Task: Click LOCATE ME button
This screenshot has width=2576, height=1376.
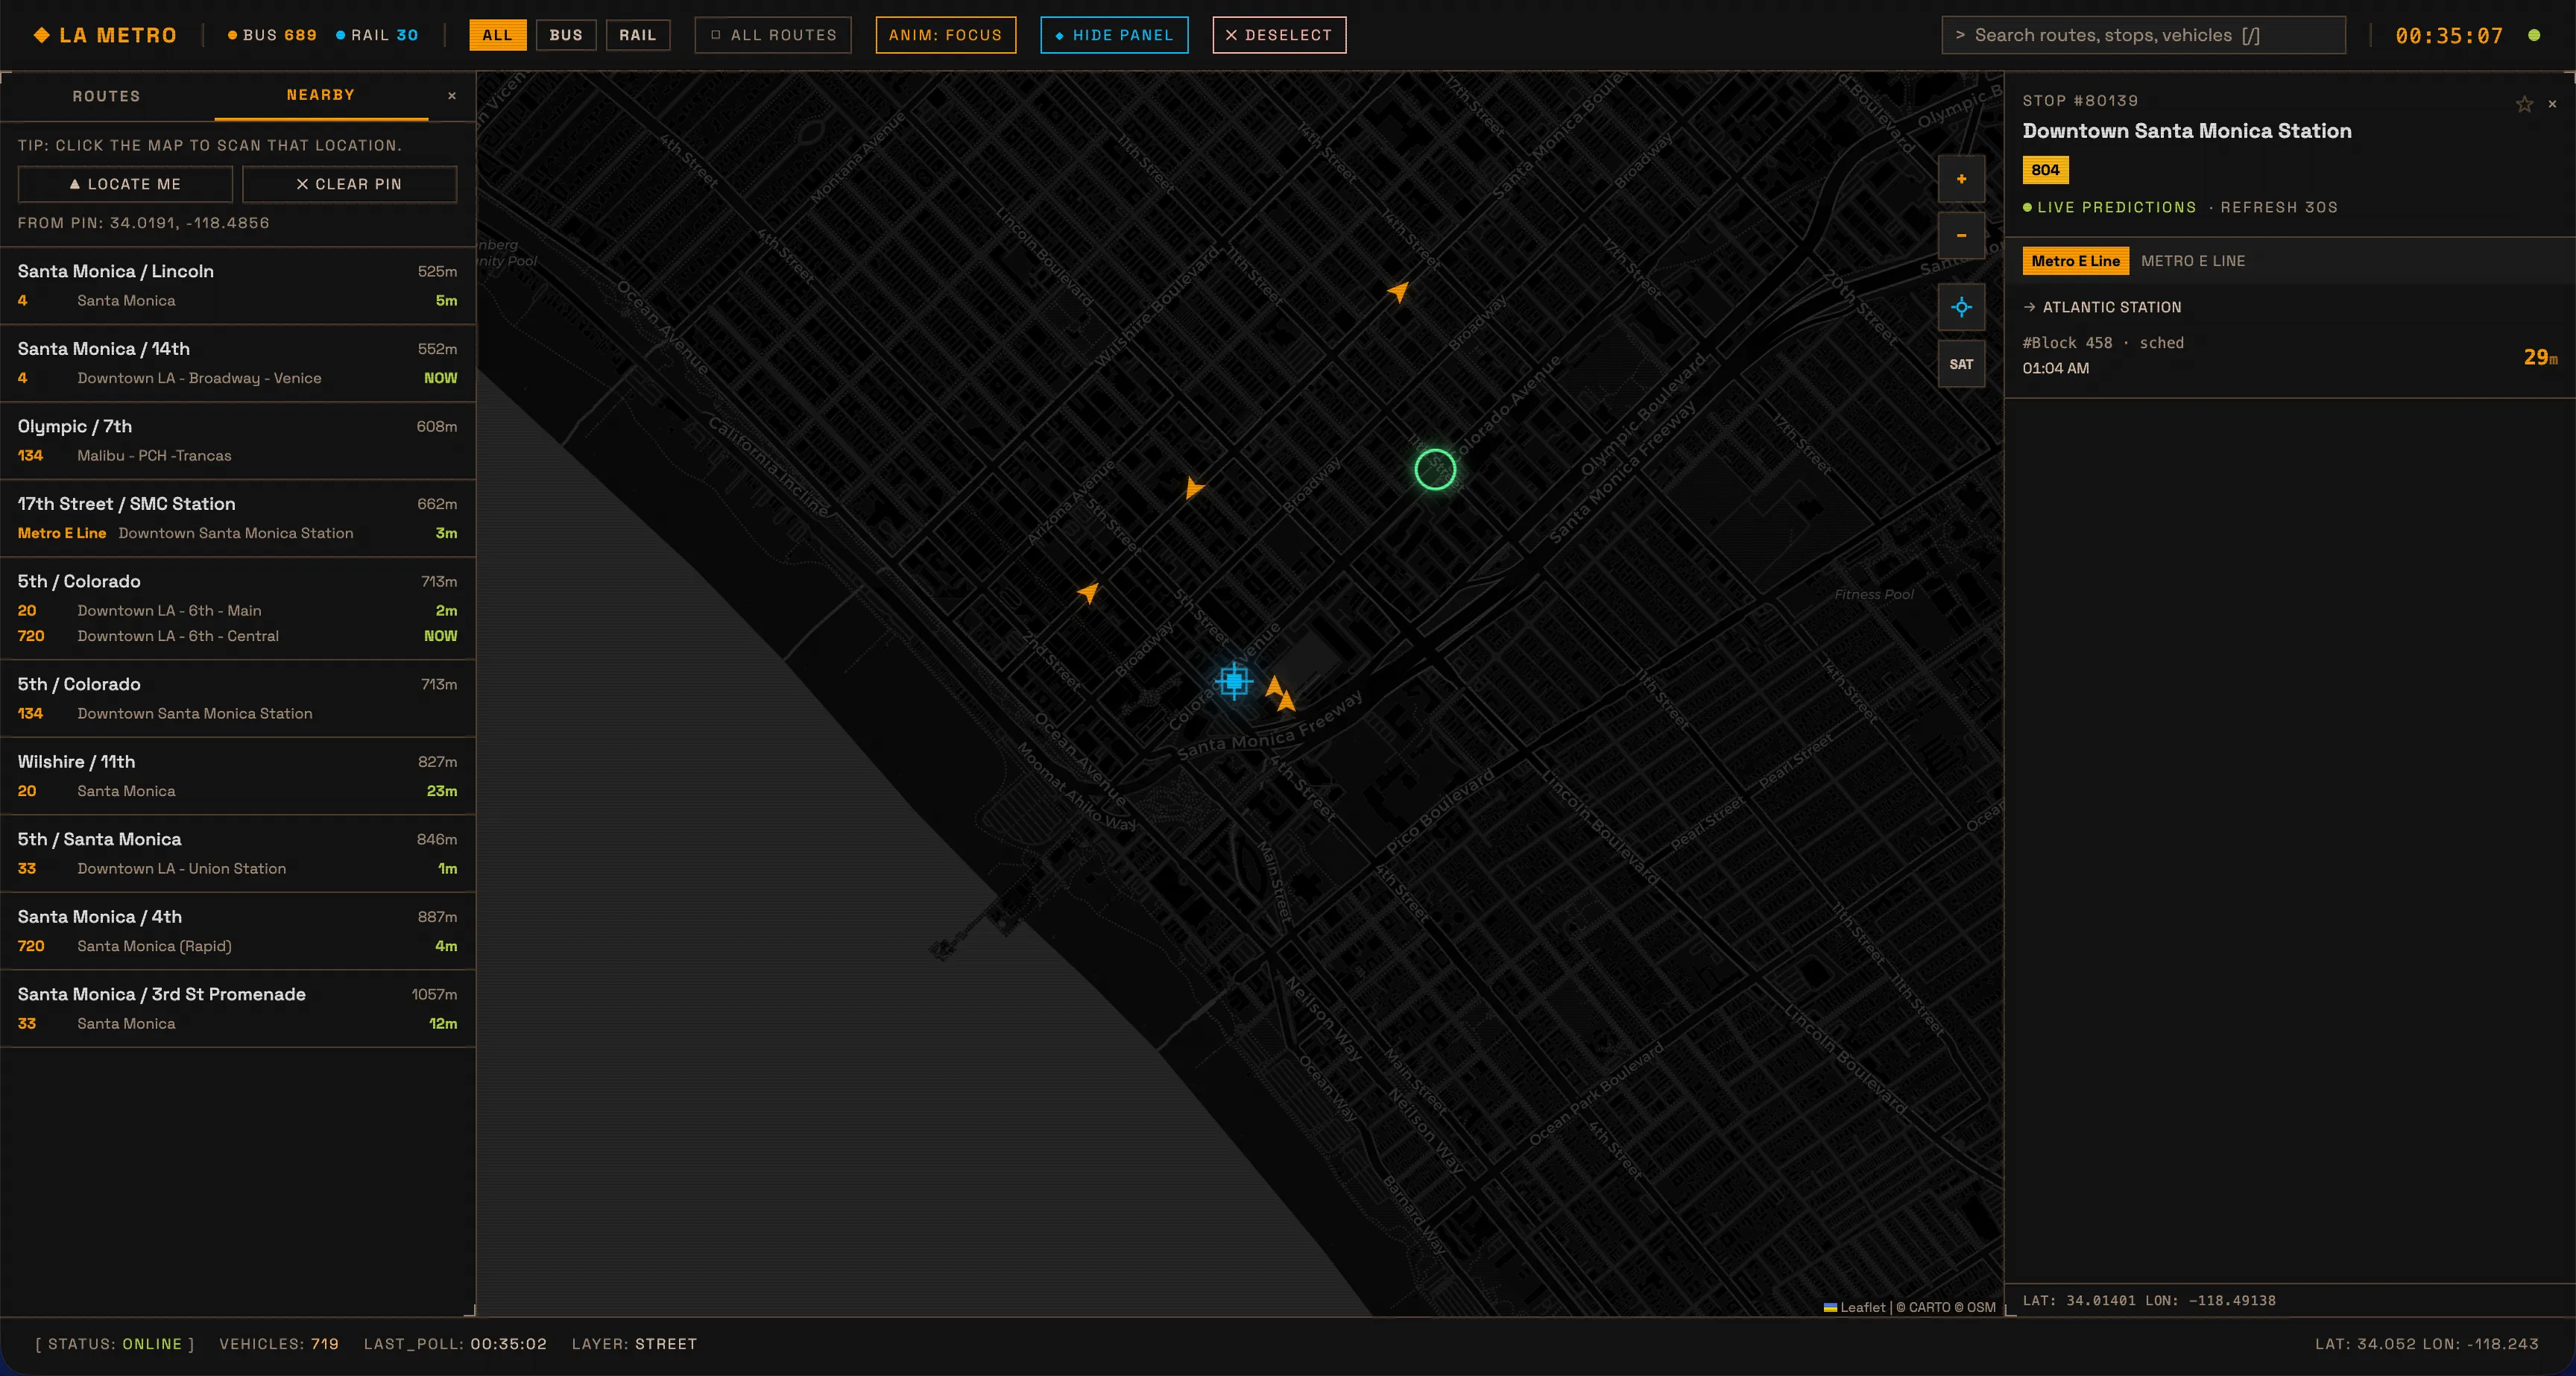Action: click(125, 184)
